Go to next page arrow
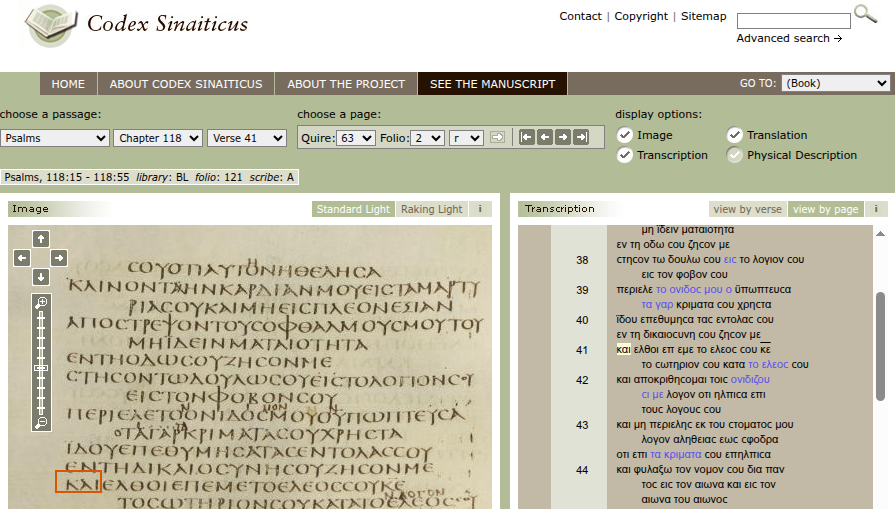The width and height of the screenshot is (895, 509). point(563,137)
